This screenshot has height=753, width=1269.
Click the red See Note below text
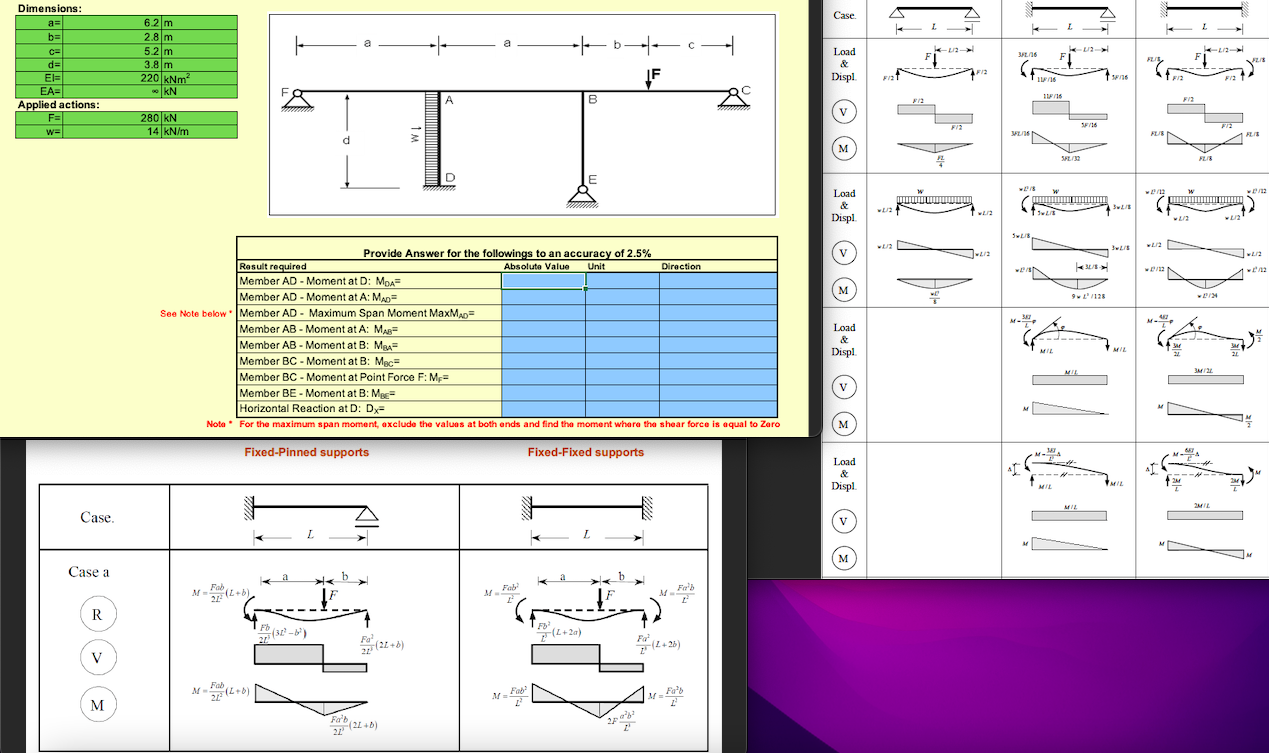[198, 313]
